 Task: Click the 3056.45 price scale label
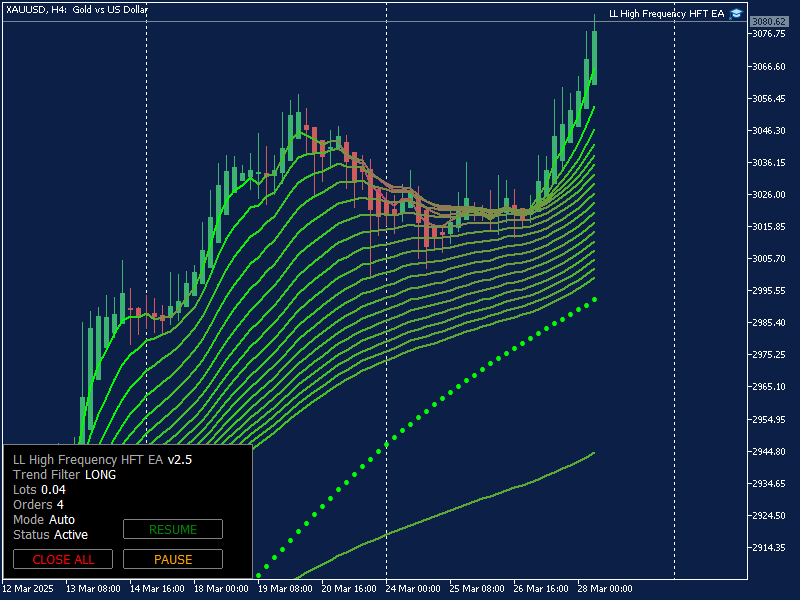point(769,98)
